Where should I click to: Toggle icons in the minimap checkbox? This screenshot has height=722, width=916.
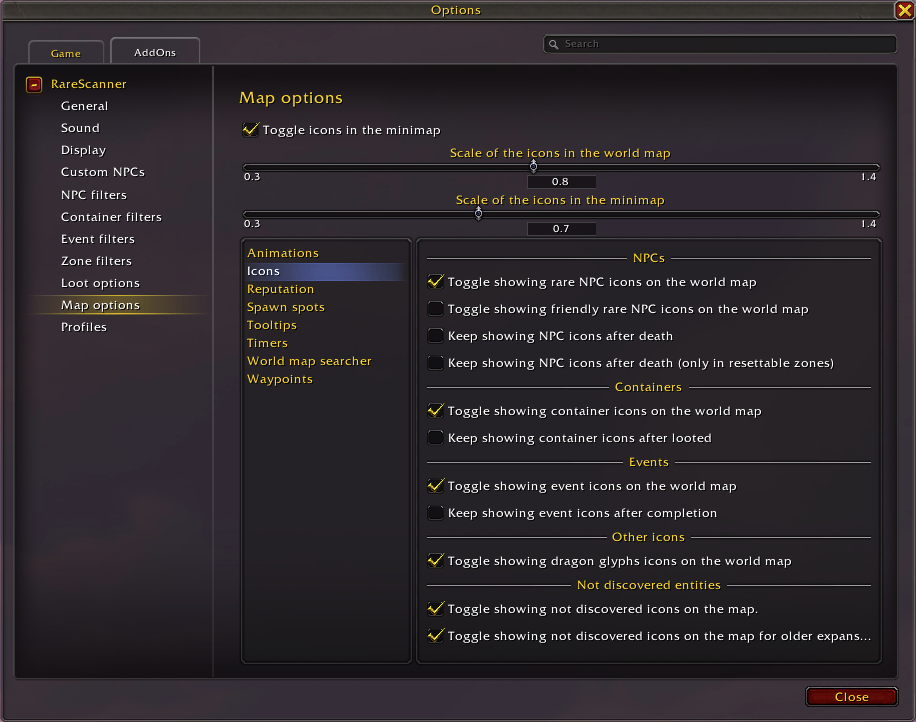point(250,130)
